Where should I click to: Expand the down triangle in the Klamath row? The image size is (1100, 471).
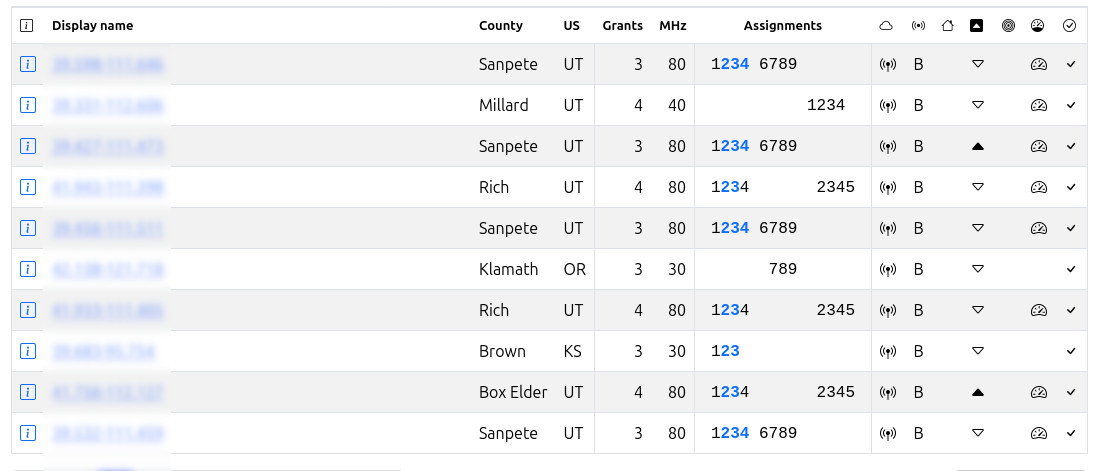pos(978,269)
